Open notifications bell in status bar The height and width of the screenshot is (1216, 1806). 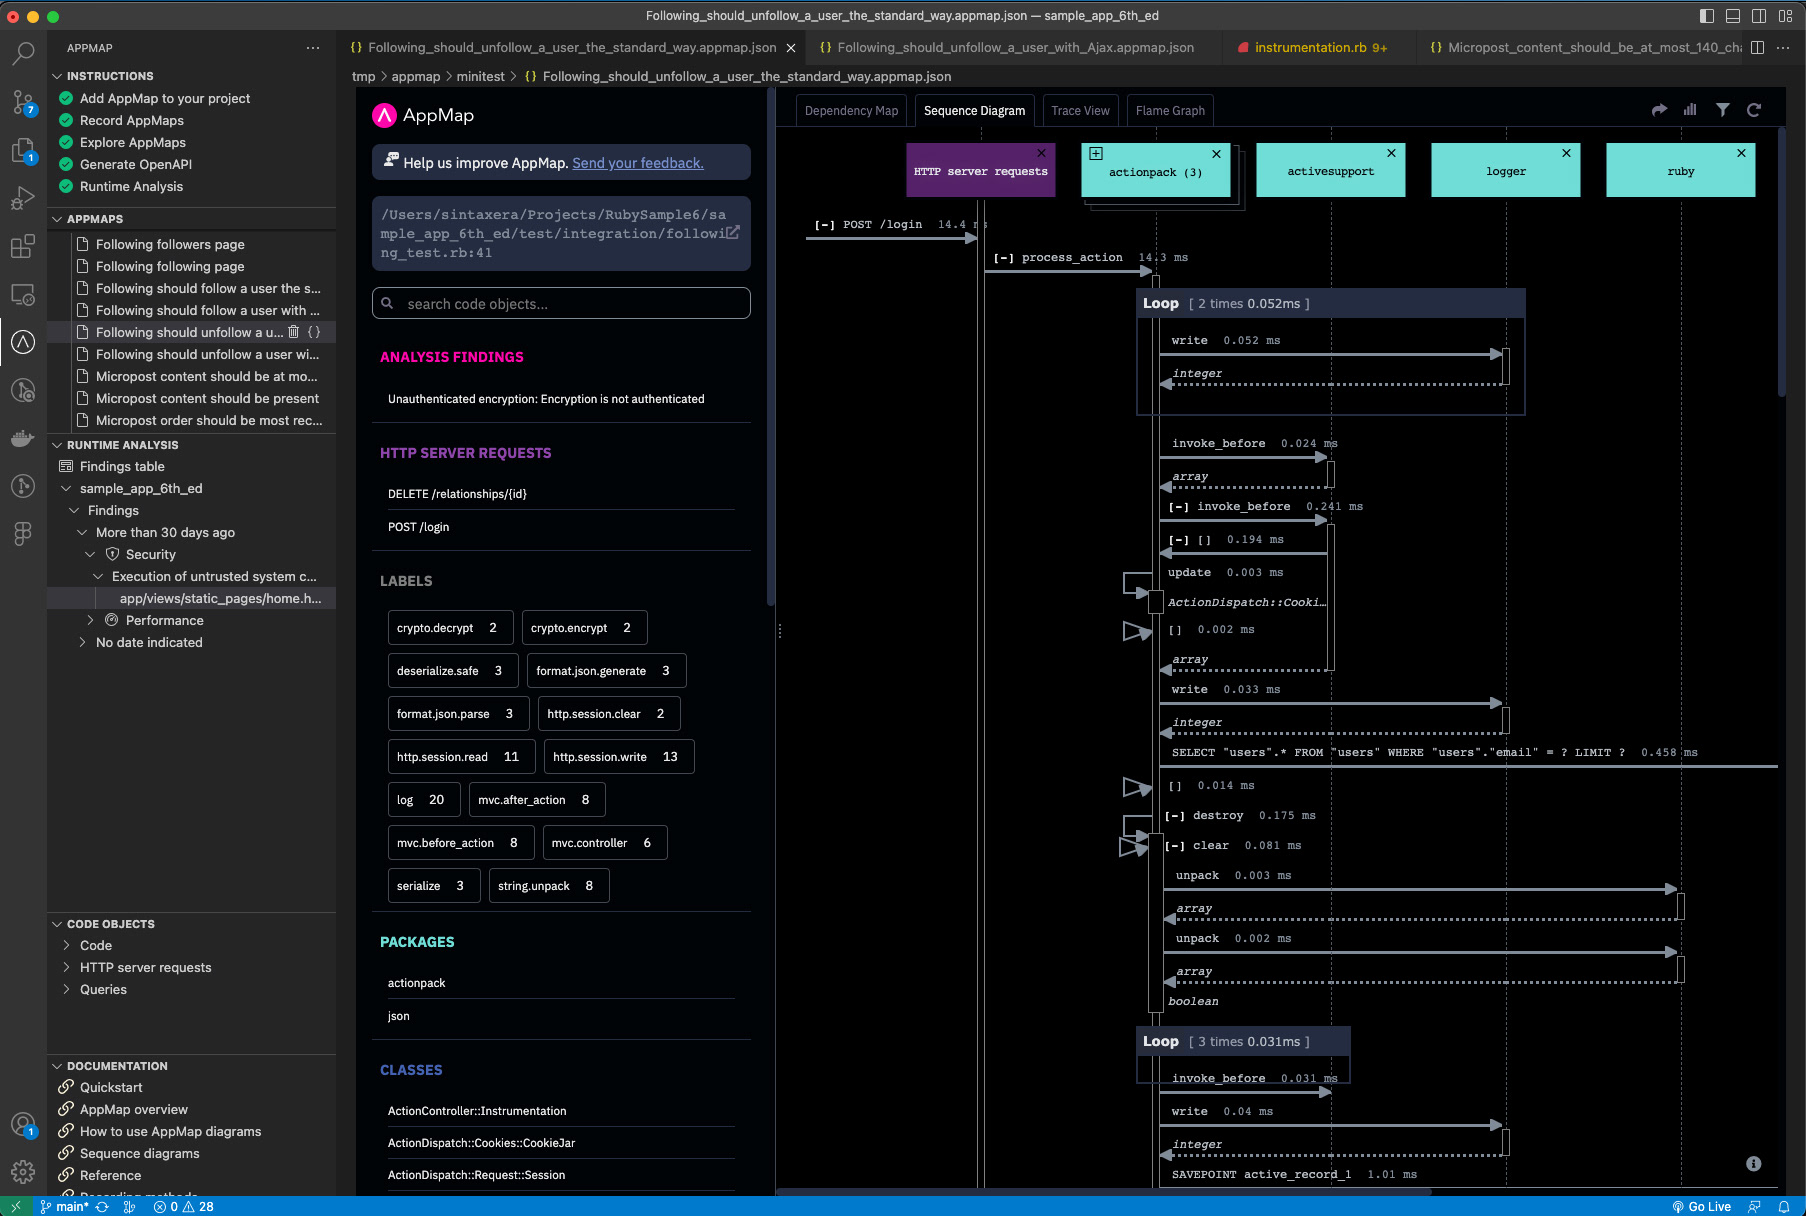click(x=1783, y=1206)
